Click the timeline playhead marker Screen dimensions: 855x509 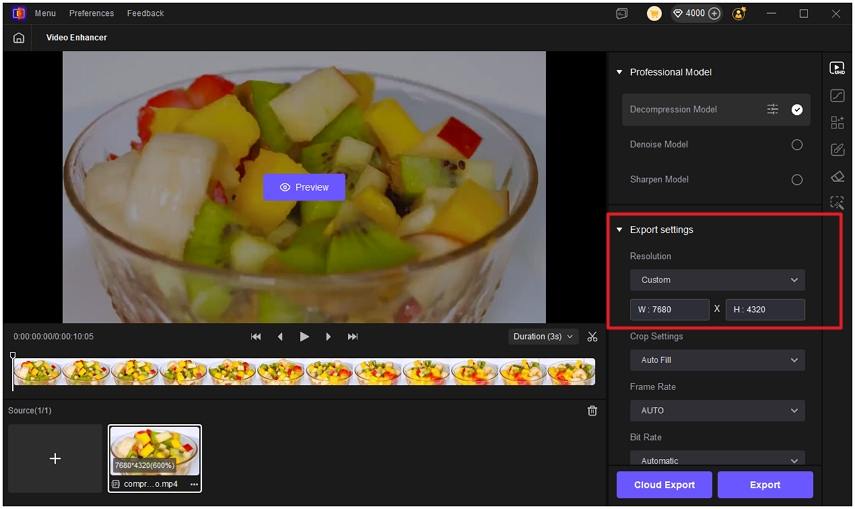[13, 357]
